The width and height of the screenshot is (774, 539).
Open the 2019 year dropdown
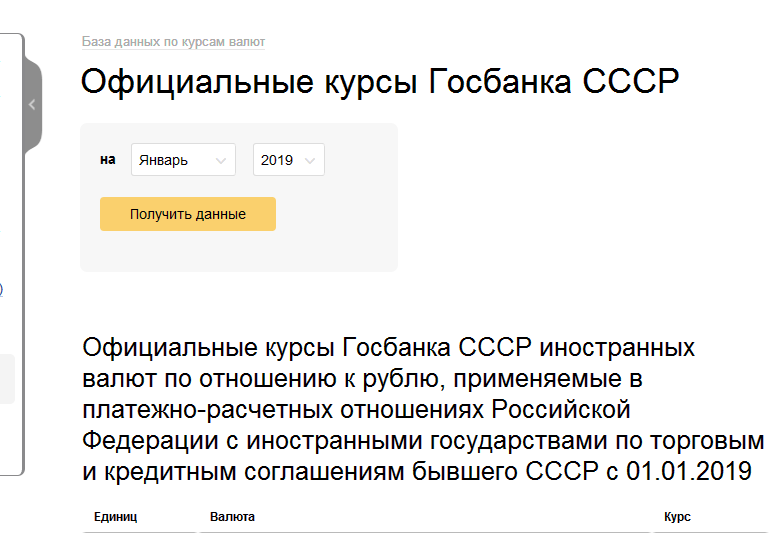[x=288, y=160]
